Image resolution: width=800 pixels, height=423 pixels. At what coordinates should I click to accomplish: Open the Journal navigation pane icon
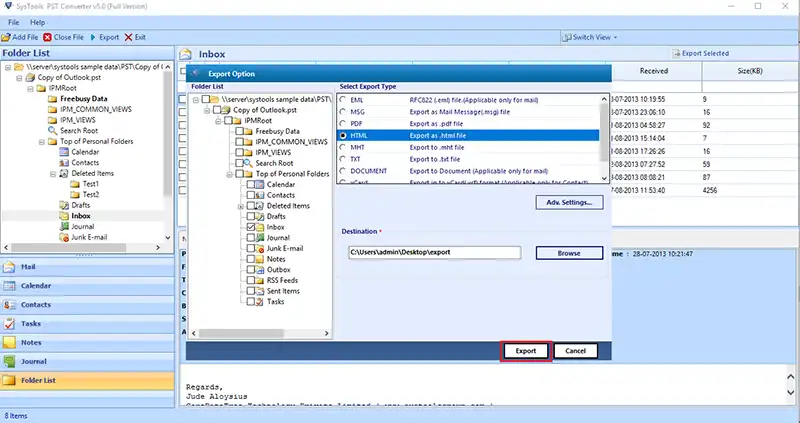9,361
